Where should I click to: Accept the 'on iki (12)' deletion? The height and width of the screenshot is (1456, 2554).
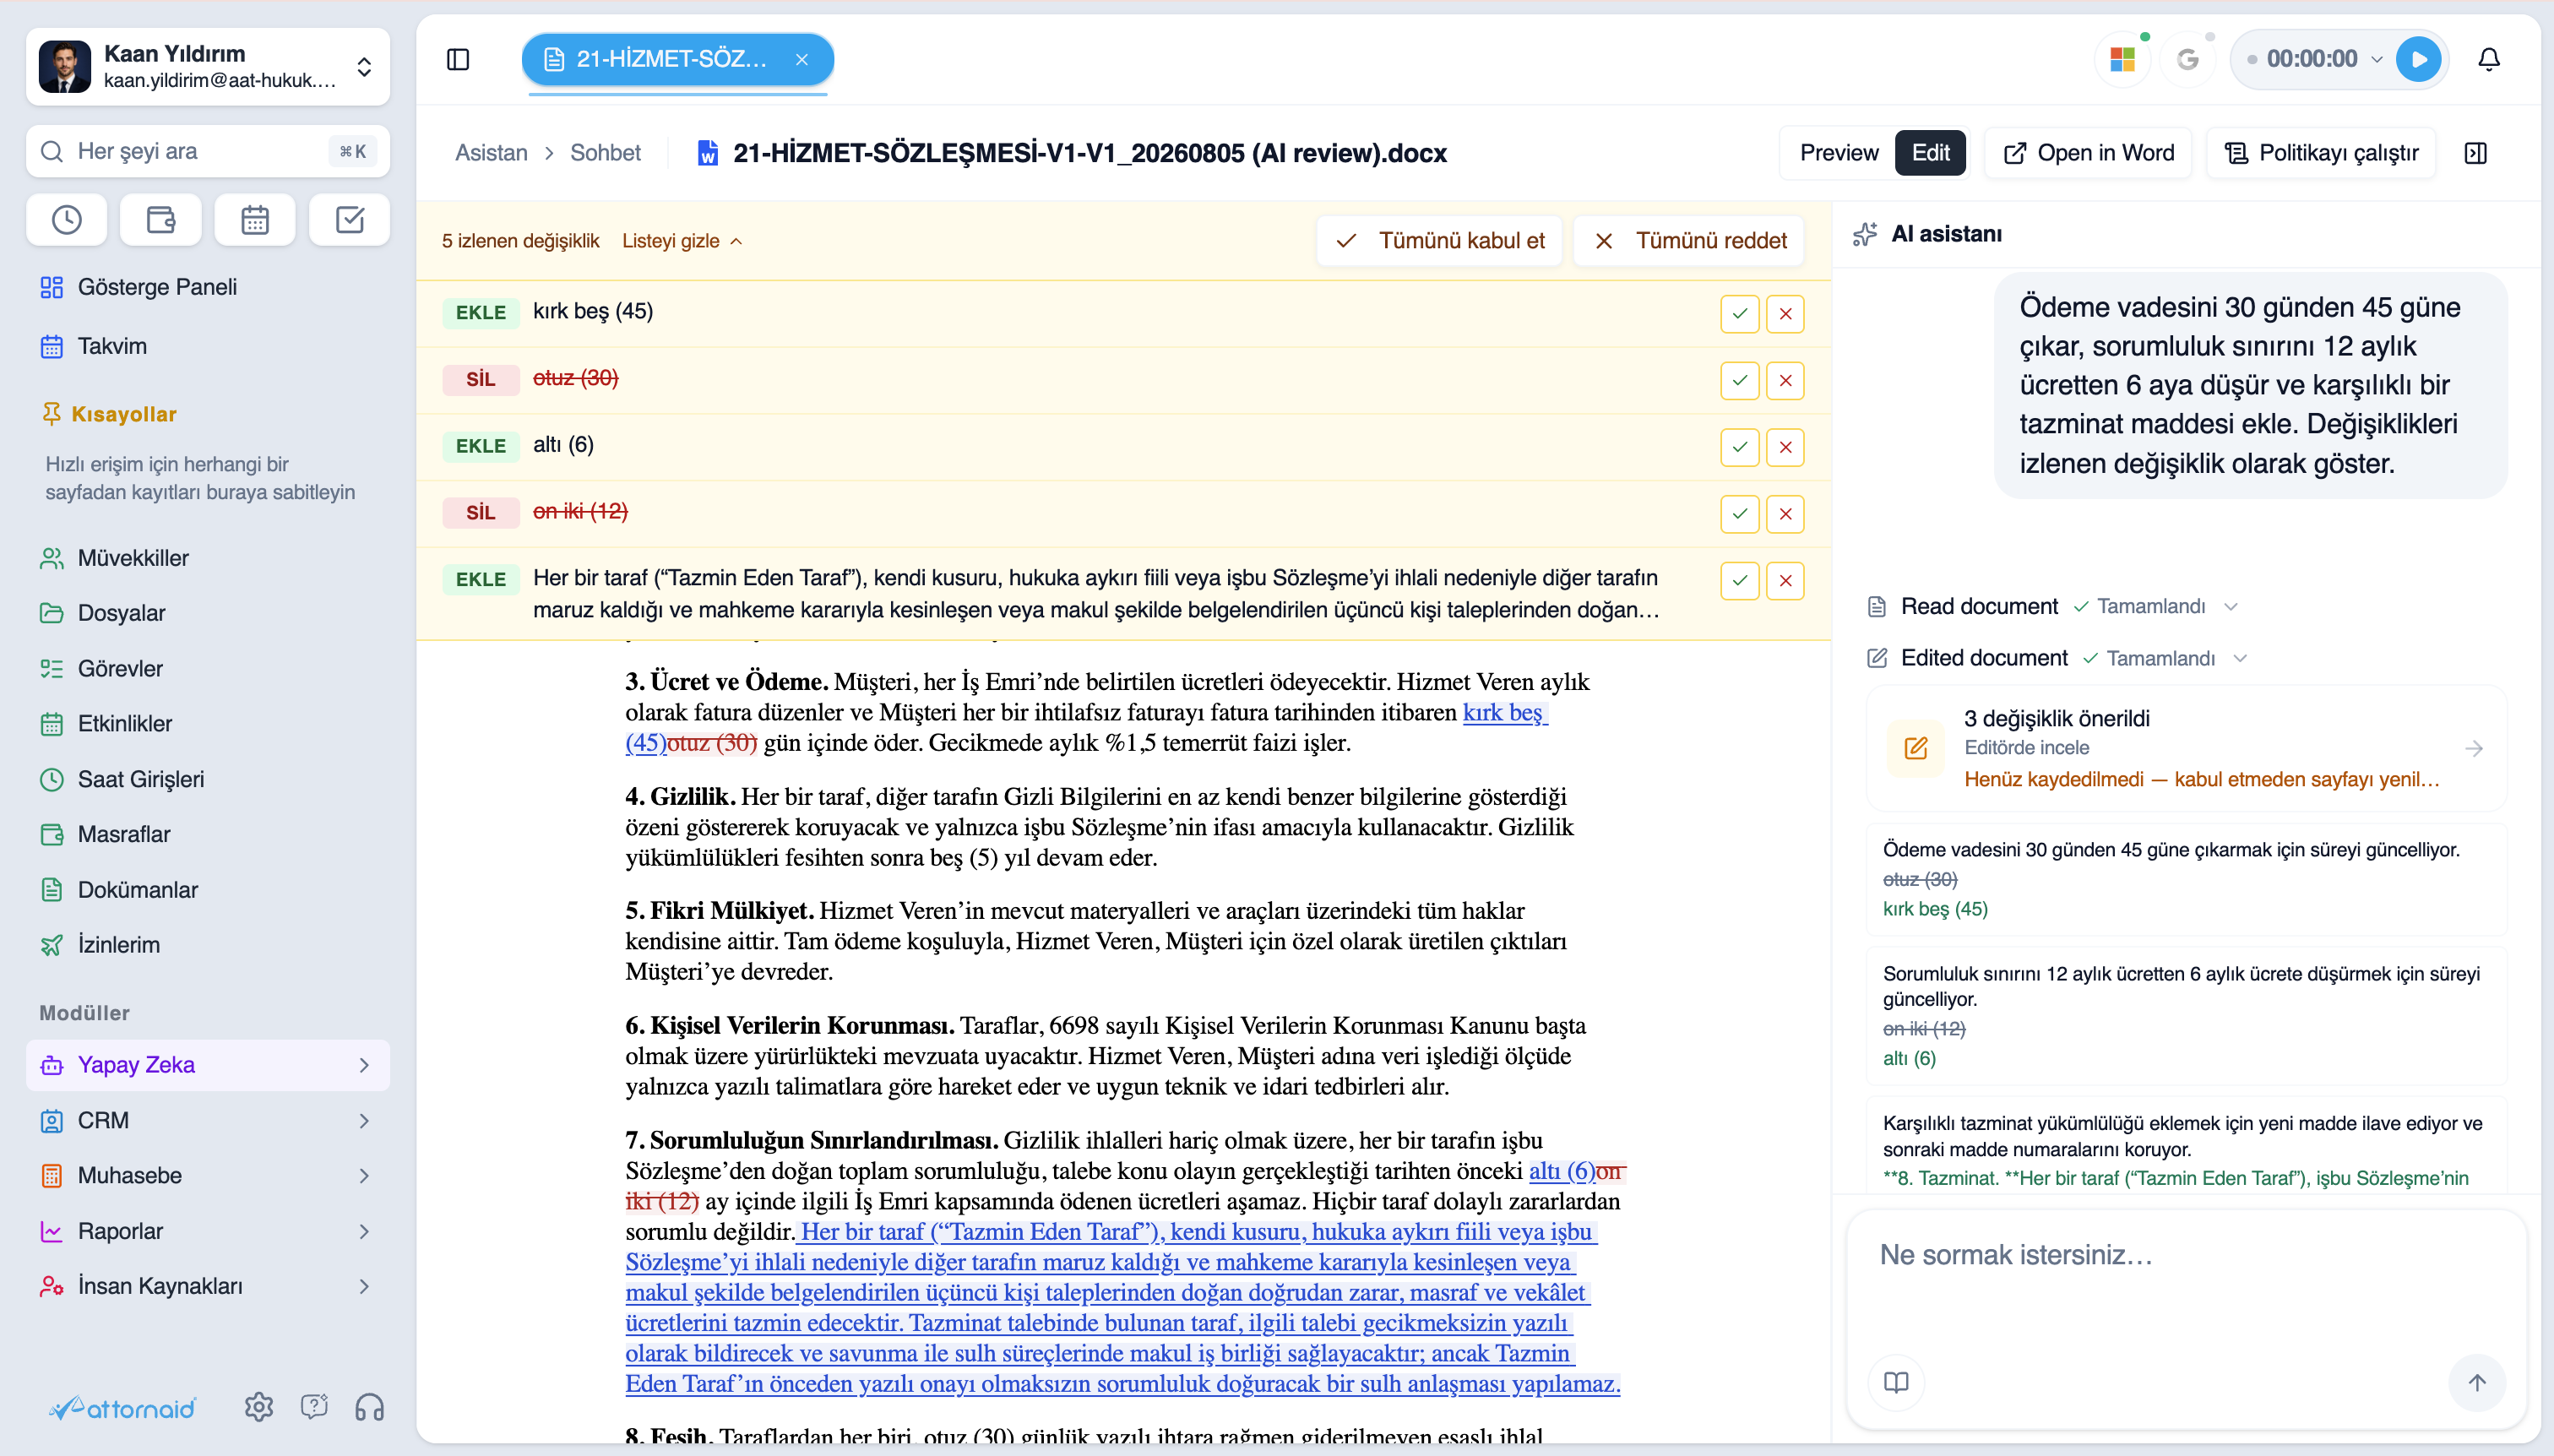[1740, 514]
